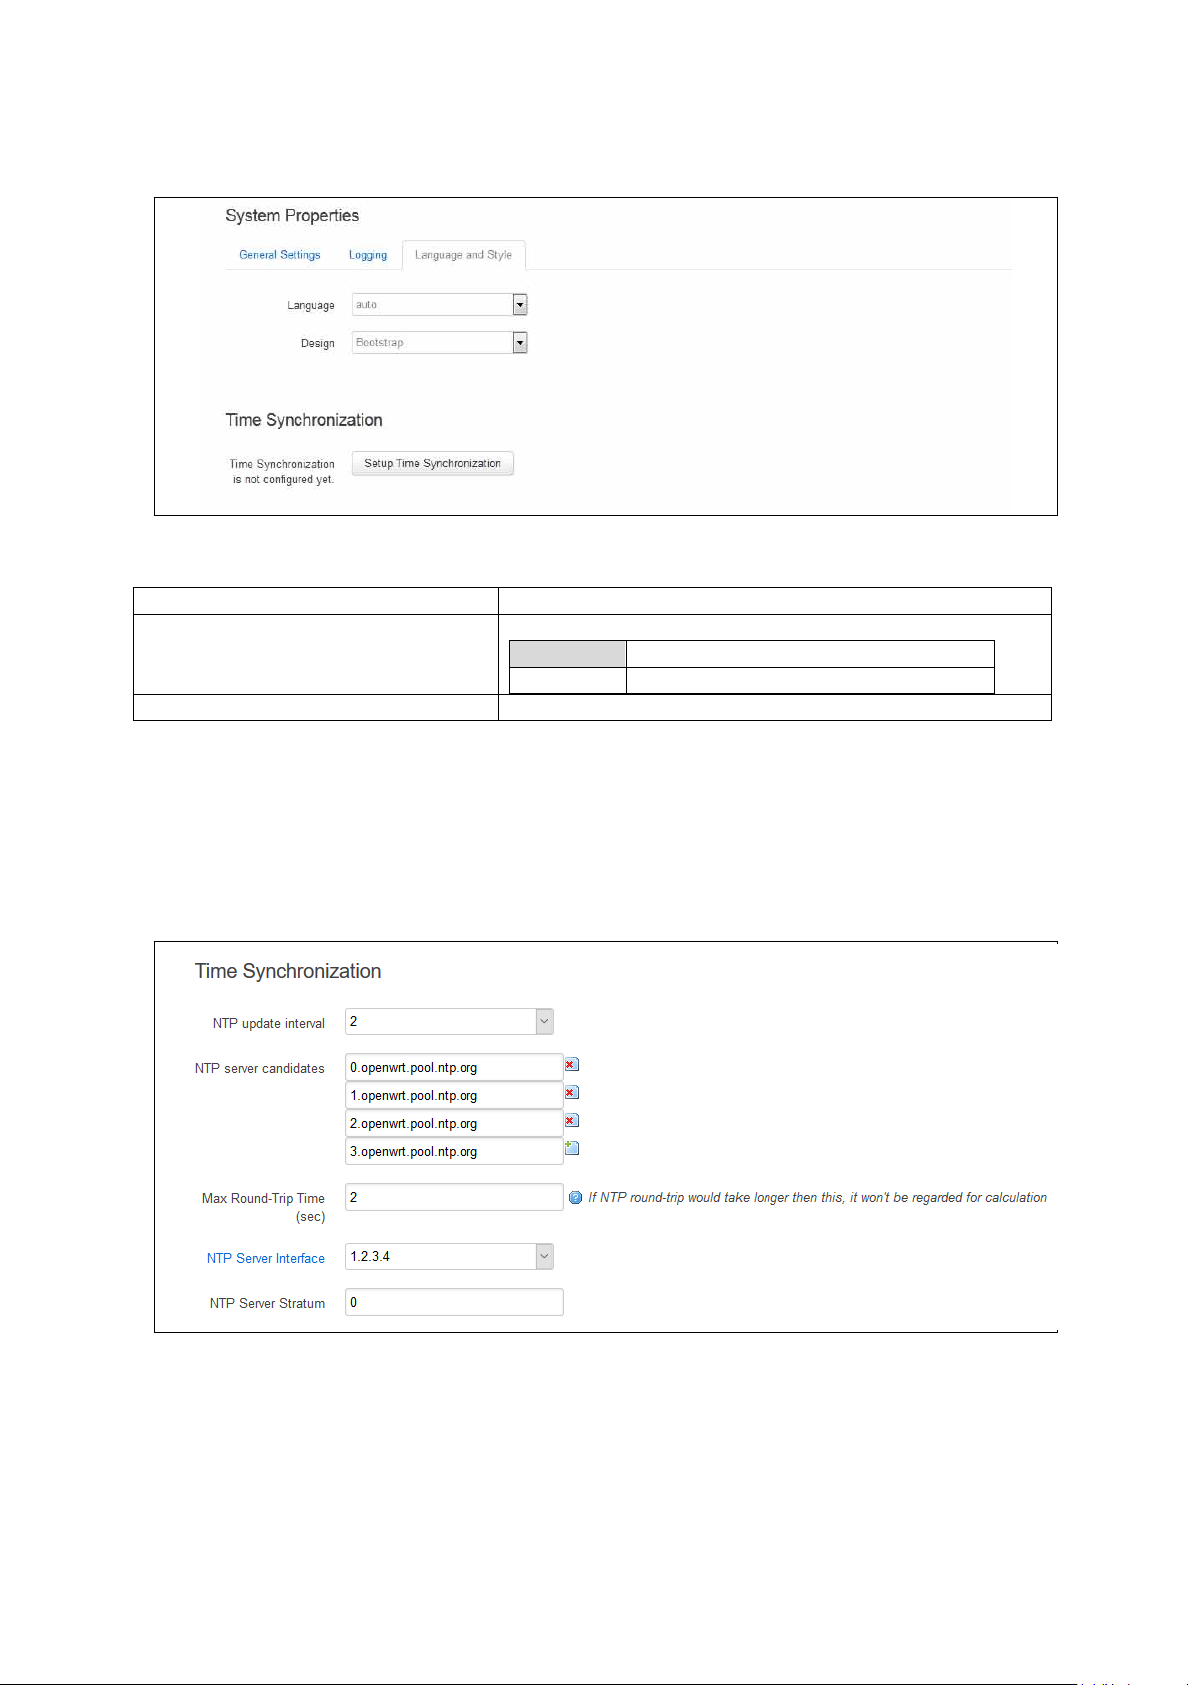
Task: Click the NTP Server Stratum field
Action: (x=454, y=1302)
